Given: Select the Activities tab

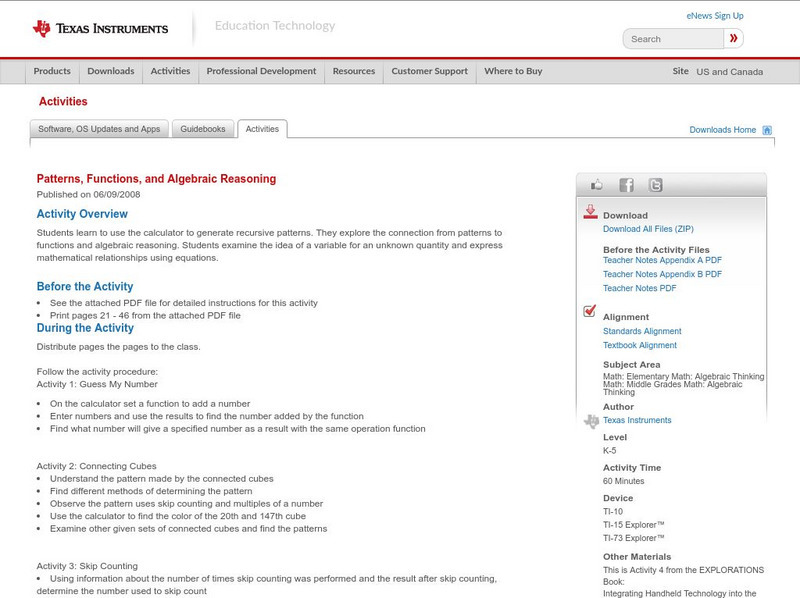Looking at the screenshot, I should (x=262, y=129).
